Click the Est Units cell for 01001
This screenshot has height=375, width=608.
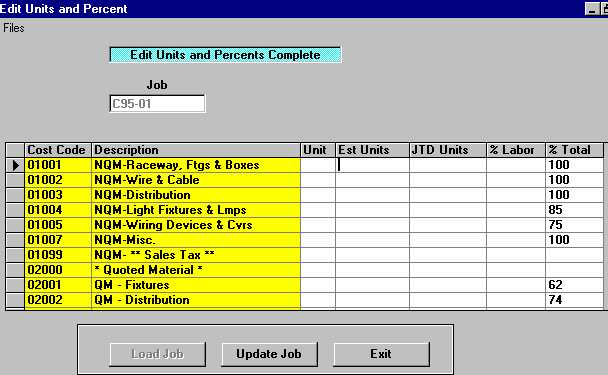[372, 165]
